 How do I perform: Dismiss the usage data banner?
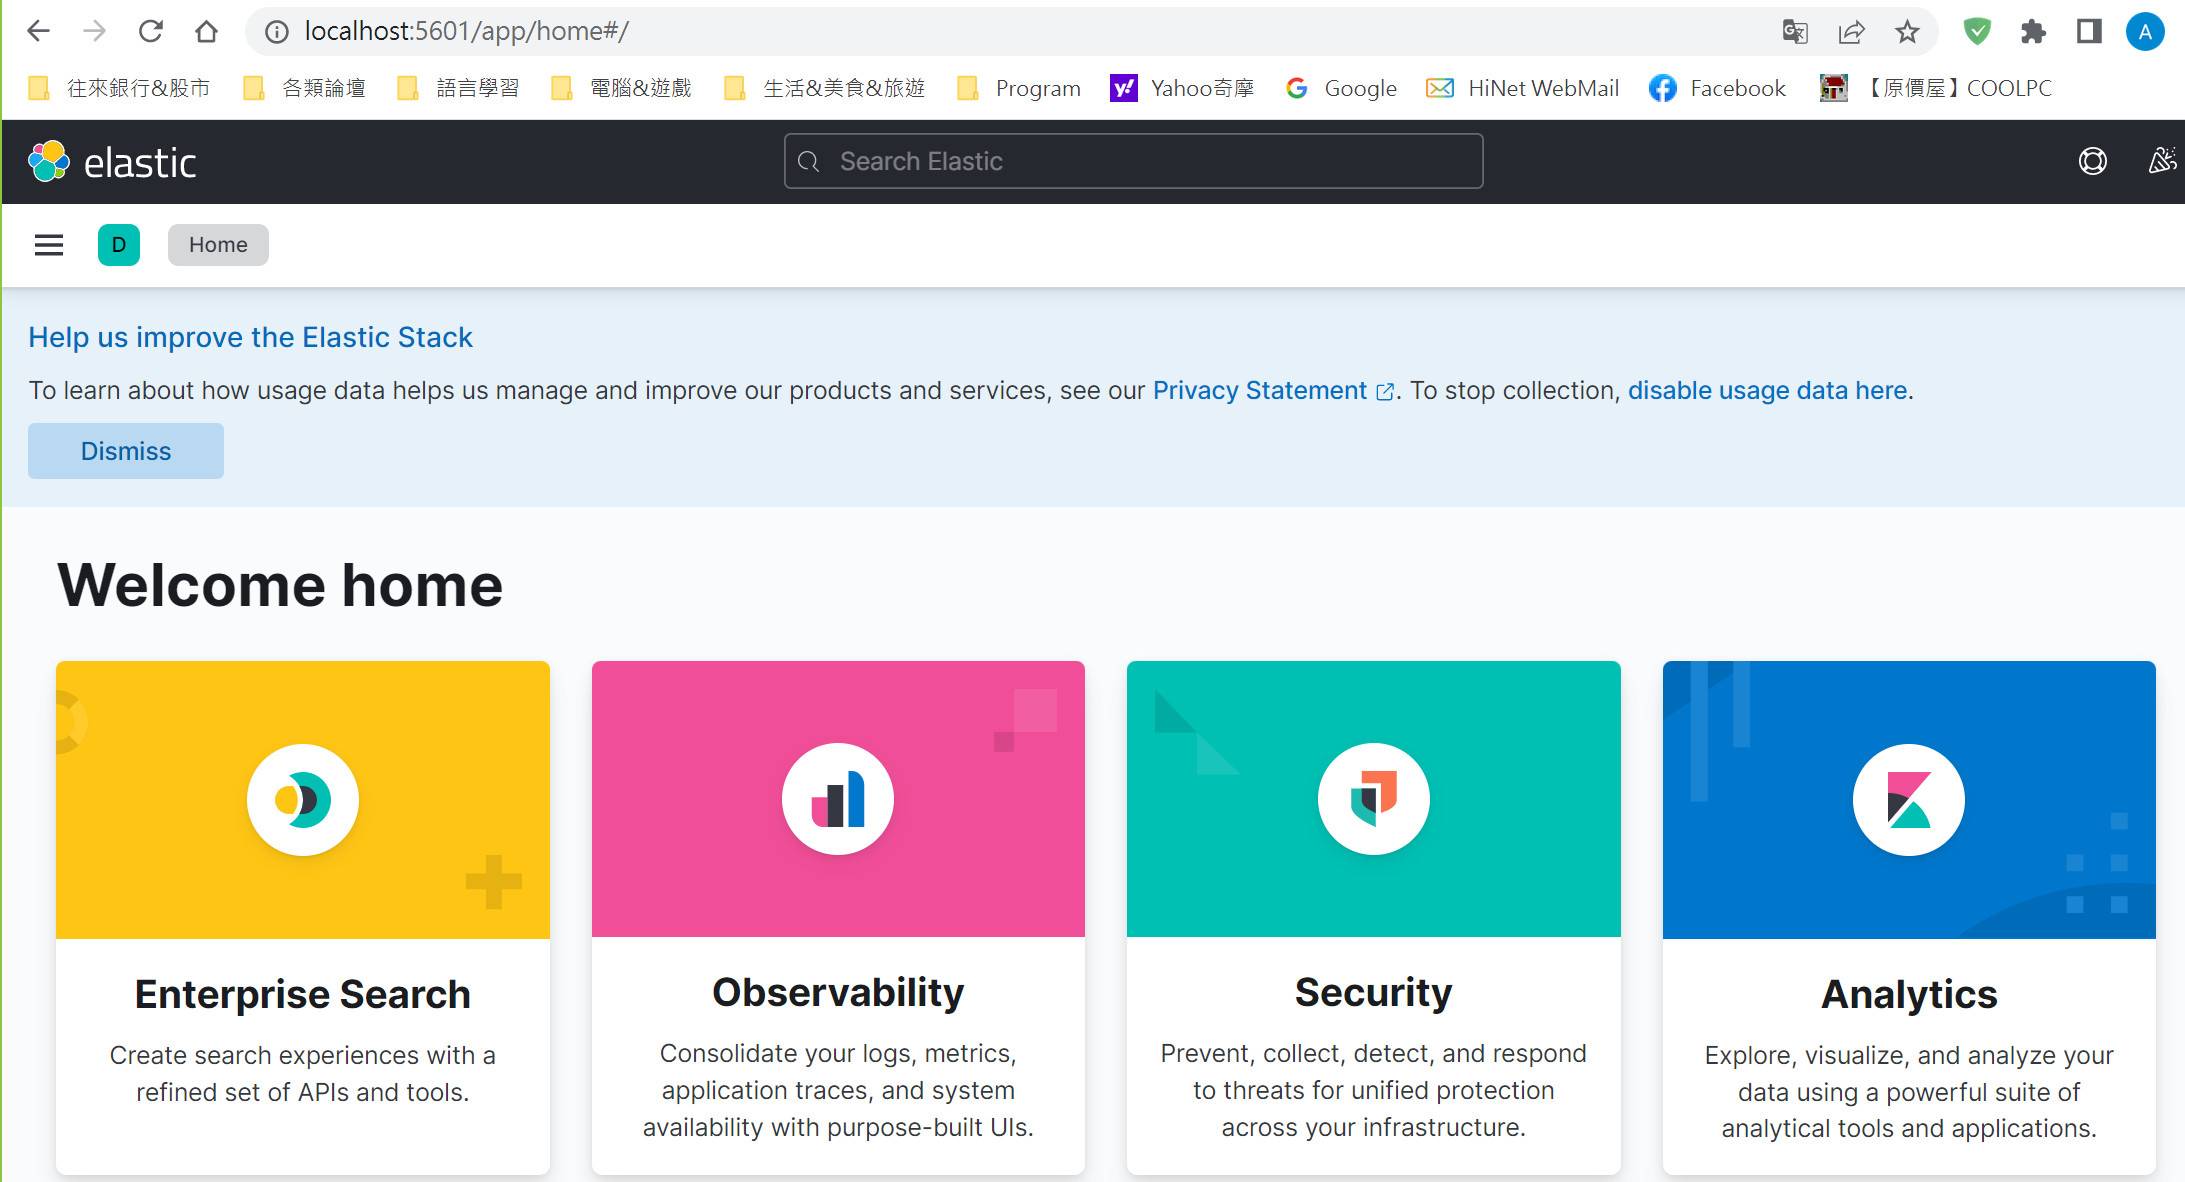click(126, 451)
